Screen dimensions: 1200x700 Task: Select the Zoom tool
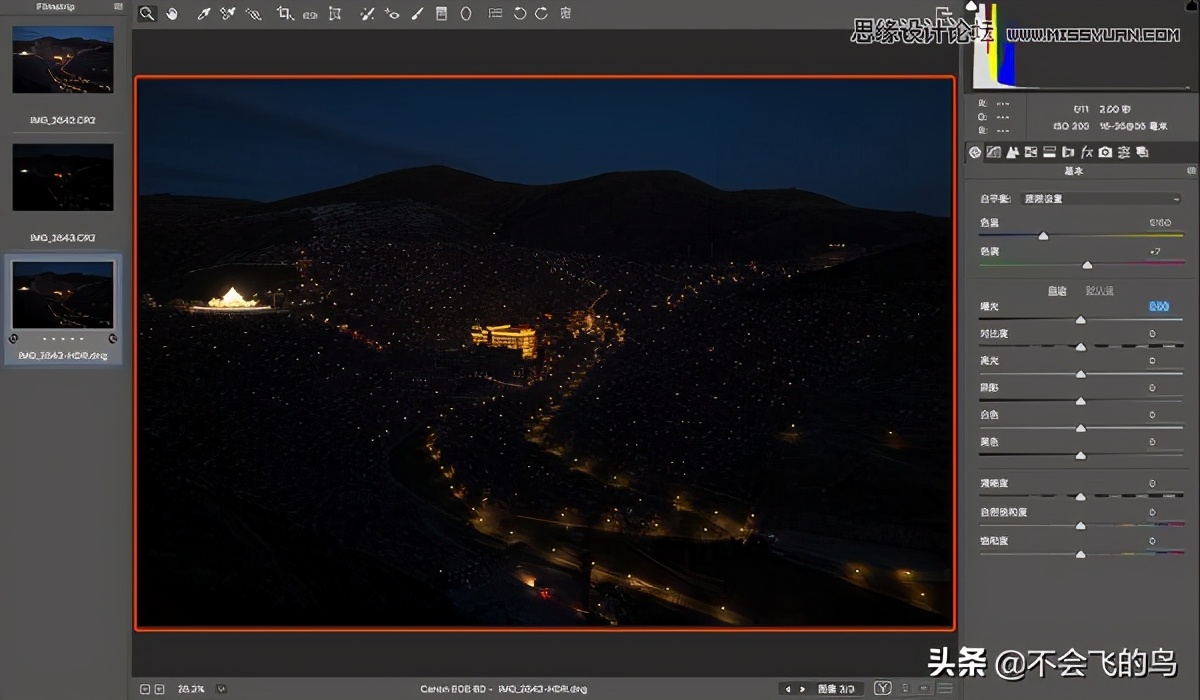(x=147, y=13)
